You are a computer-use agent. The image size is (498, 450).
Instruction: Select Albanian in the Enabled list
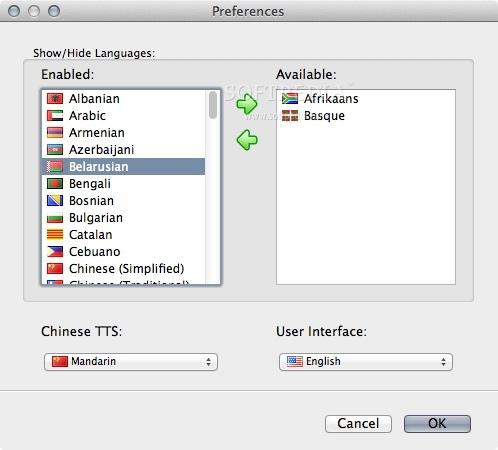point(123,98)
